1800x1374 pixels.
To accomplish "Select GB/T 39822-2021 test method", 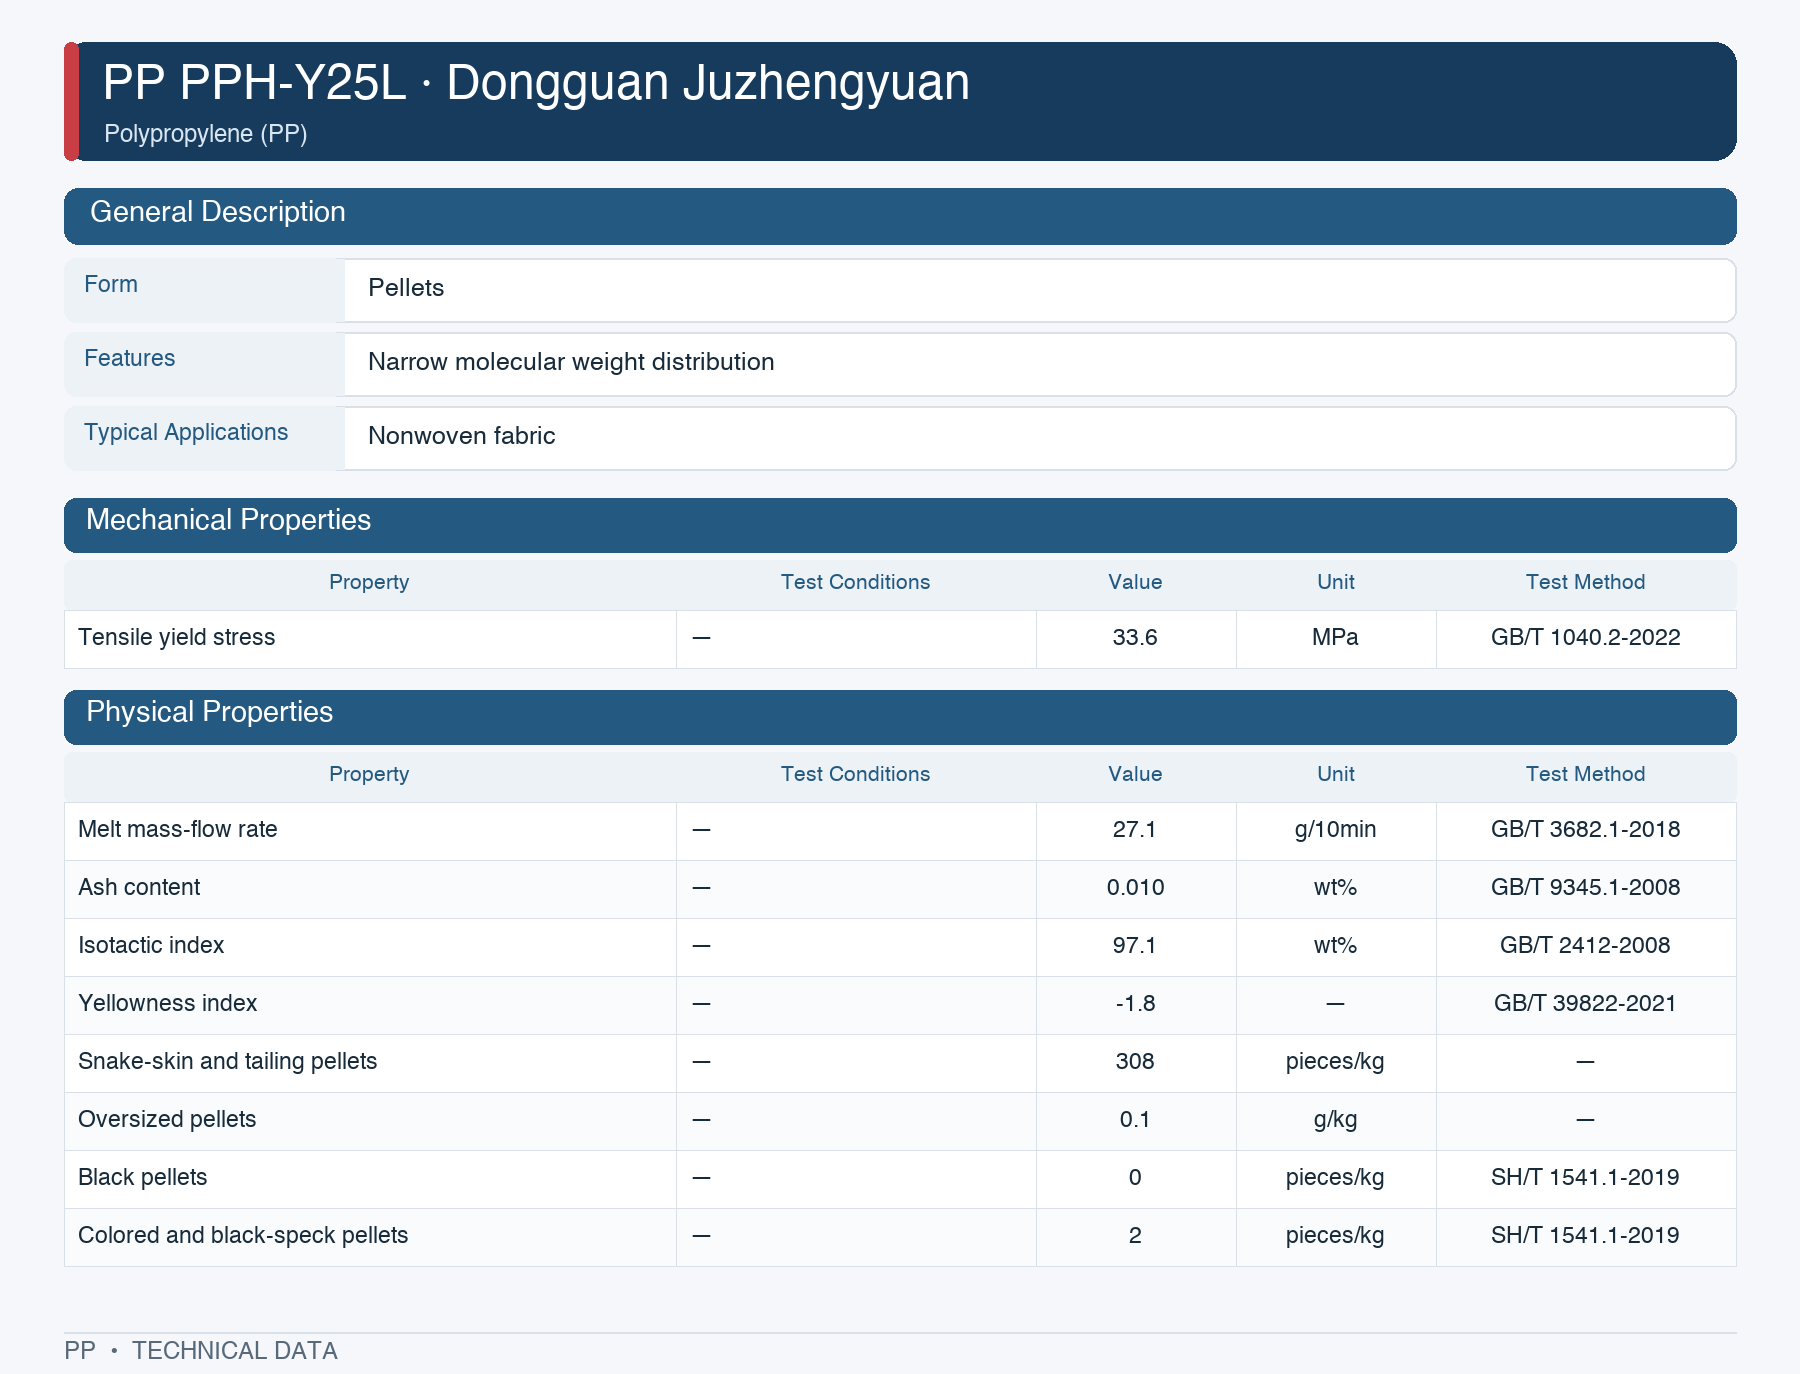I will click(1585, 1004).
